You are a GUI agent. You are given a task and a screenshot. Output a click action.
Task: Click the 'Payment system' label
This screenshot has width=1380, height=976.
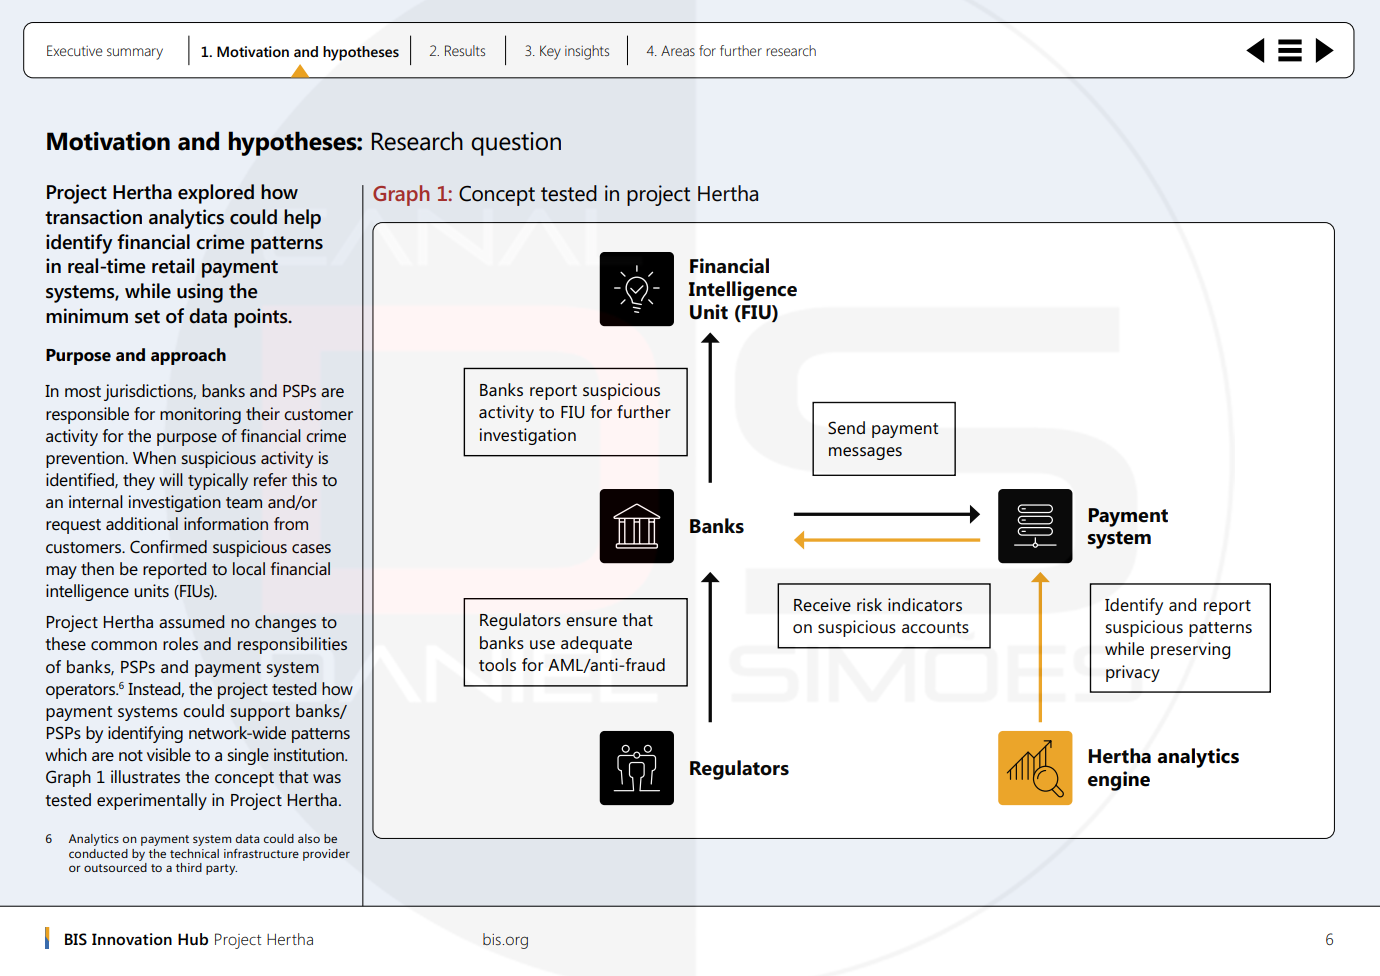pos(1127,526)
